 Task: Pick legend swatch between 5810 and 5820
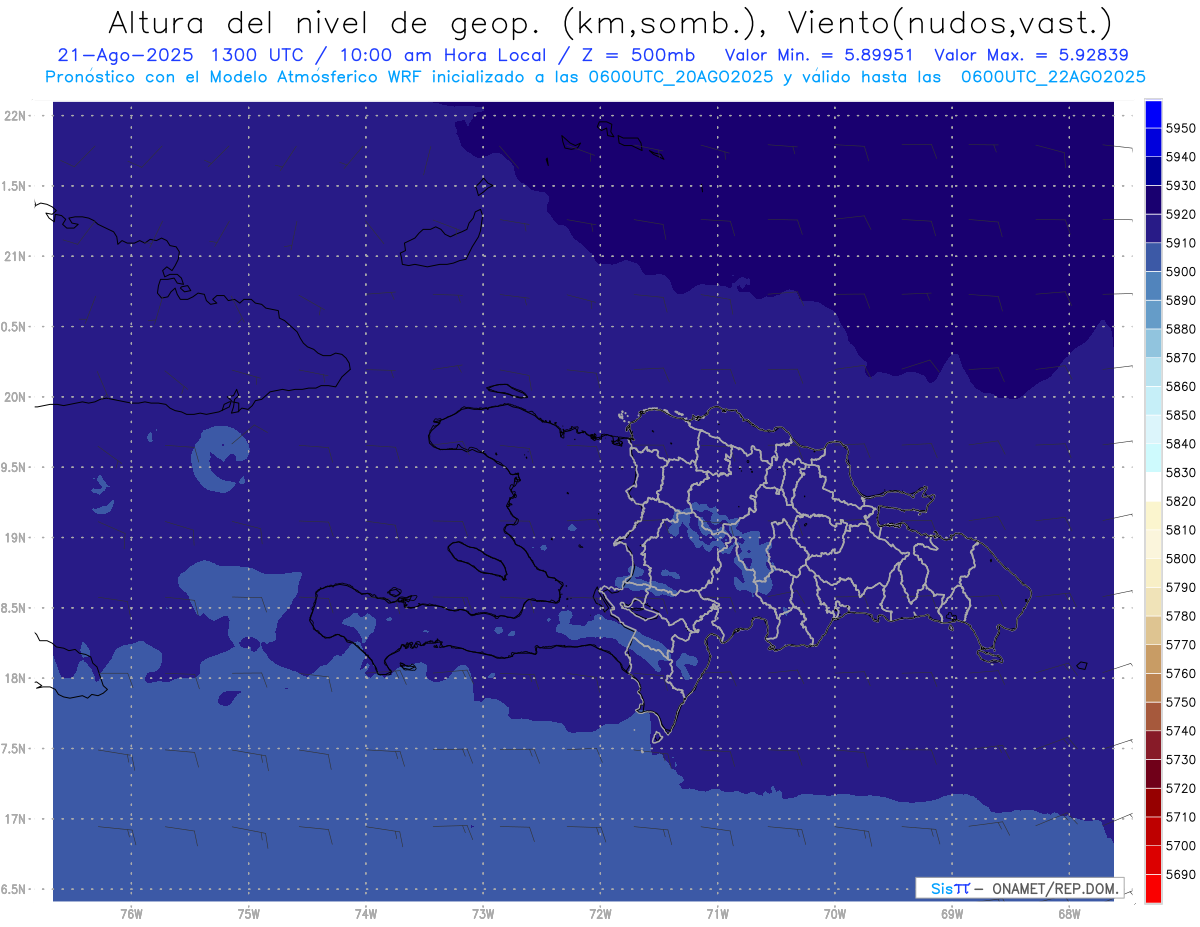[x=1153, y=515]
